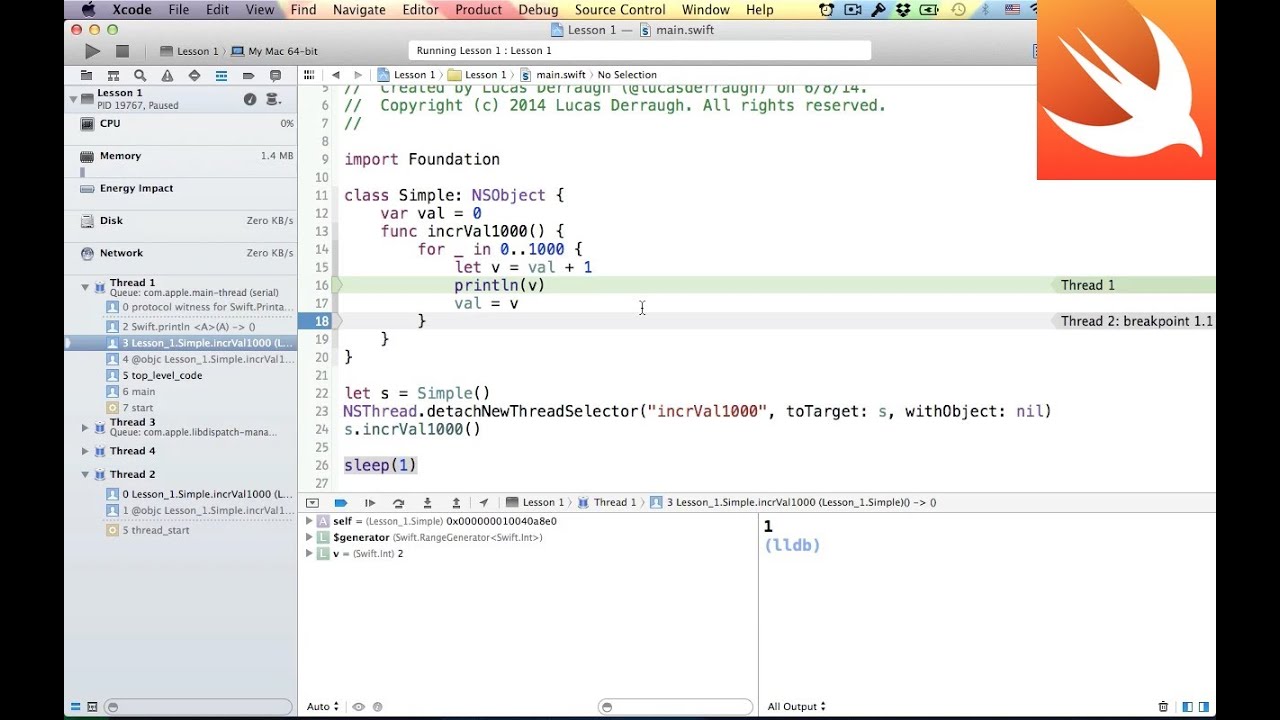Click the Step Into button
The height and width of the screenshot is (720, 1280).
pyautogui.click(x=427, y=503)
